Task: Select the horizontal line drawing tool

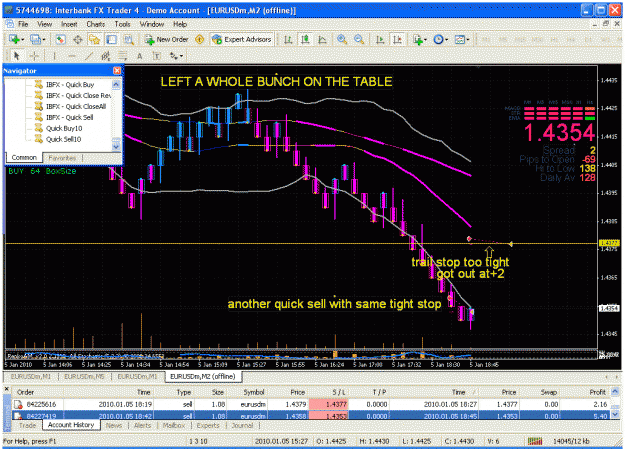Action: (72, 56)
